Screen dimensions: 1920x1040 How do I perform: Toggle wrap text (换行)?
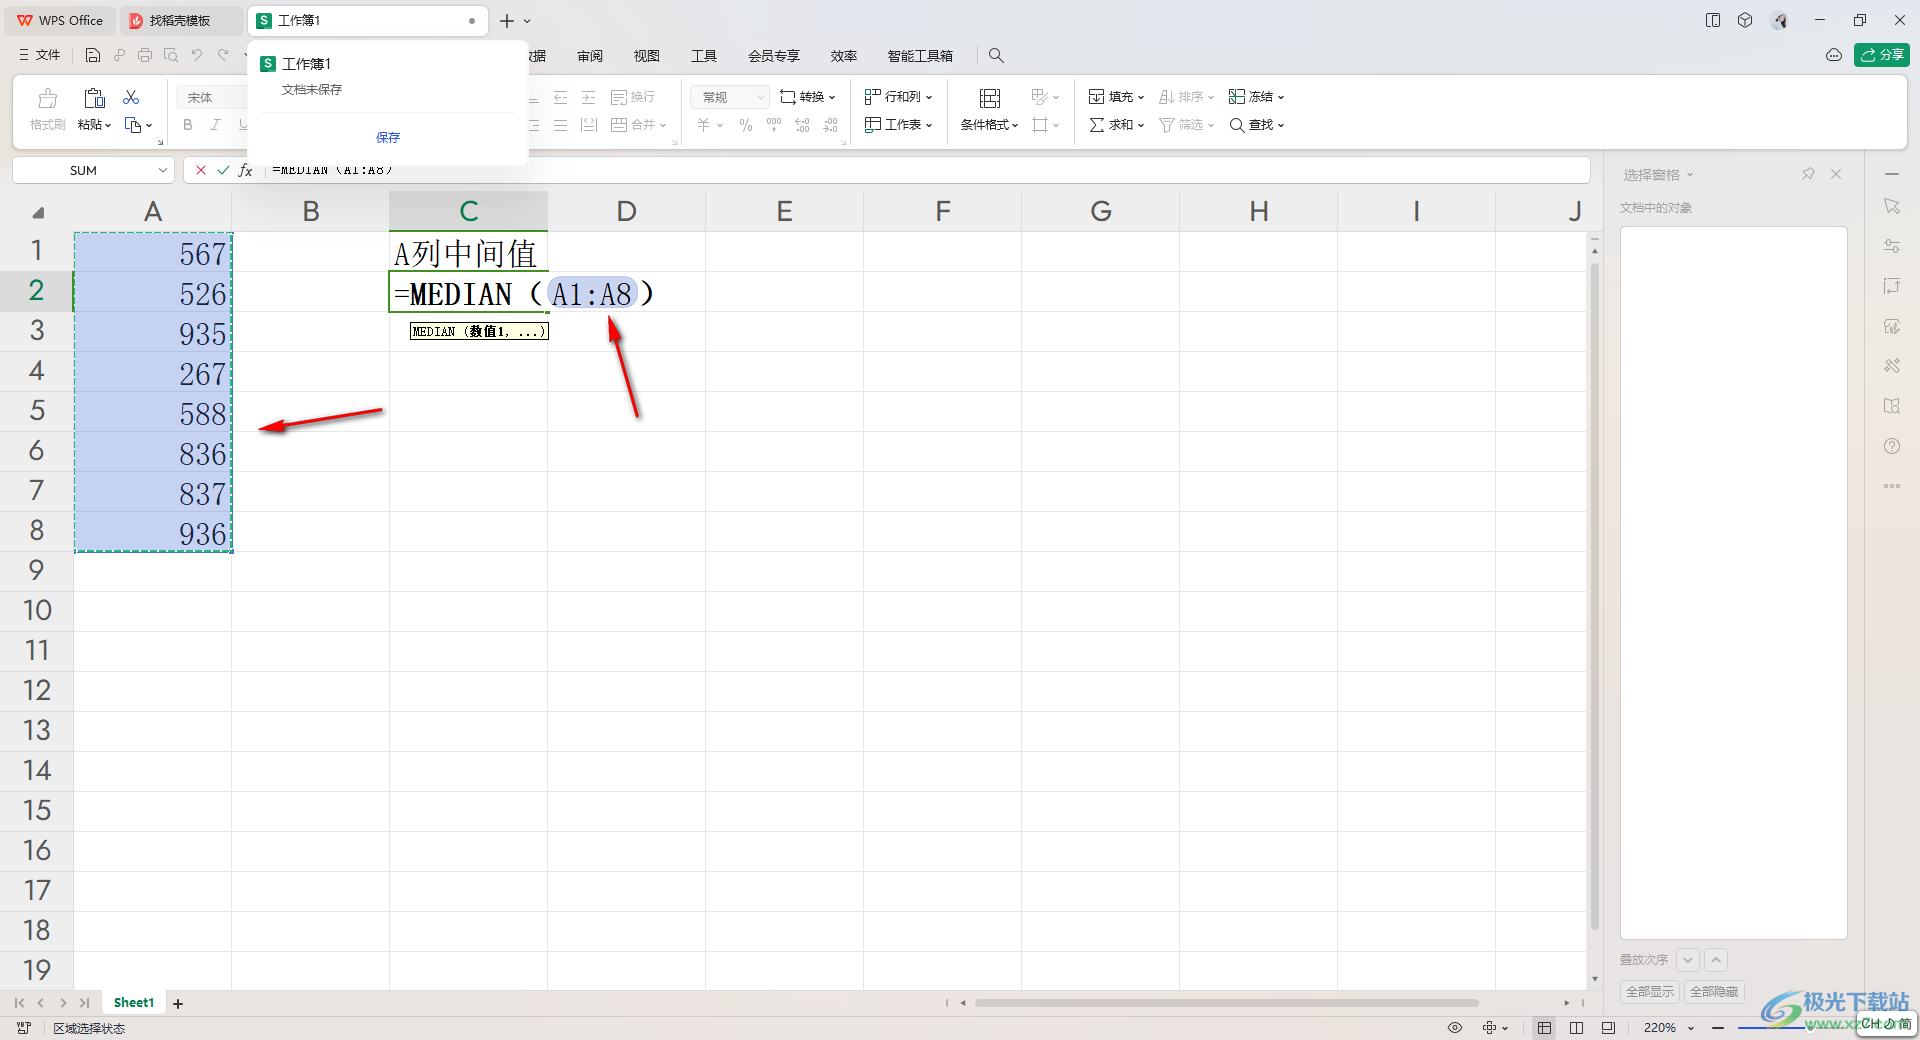tap(633, 97)
